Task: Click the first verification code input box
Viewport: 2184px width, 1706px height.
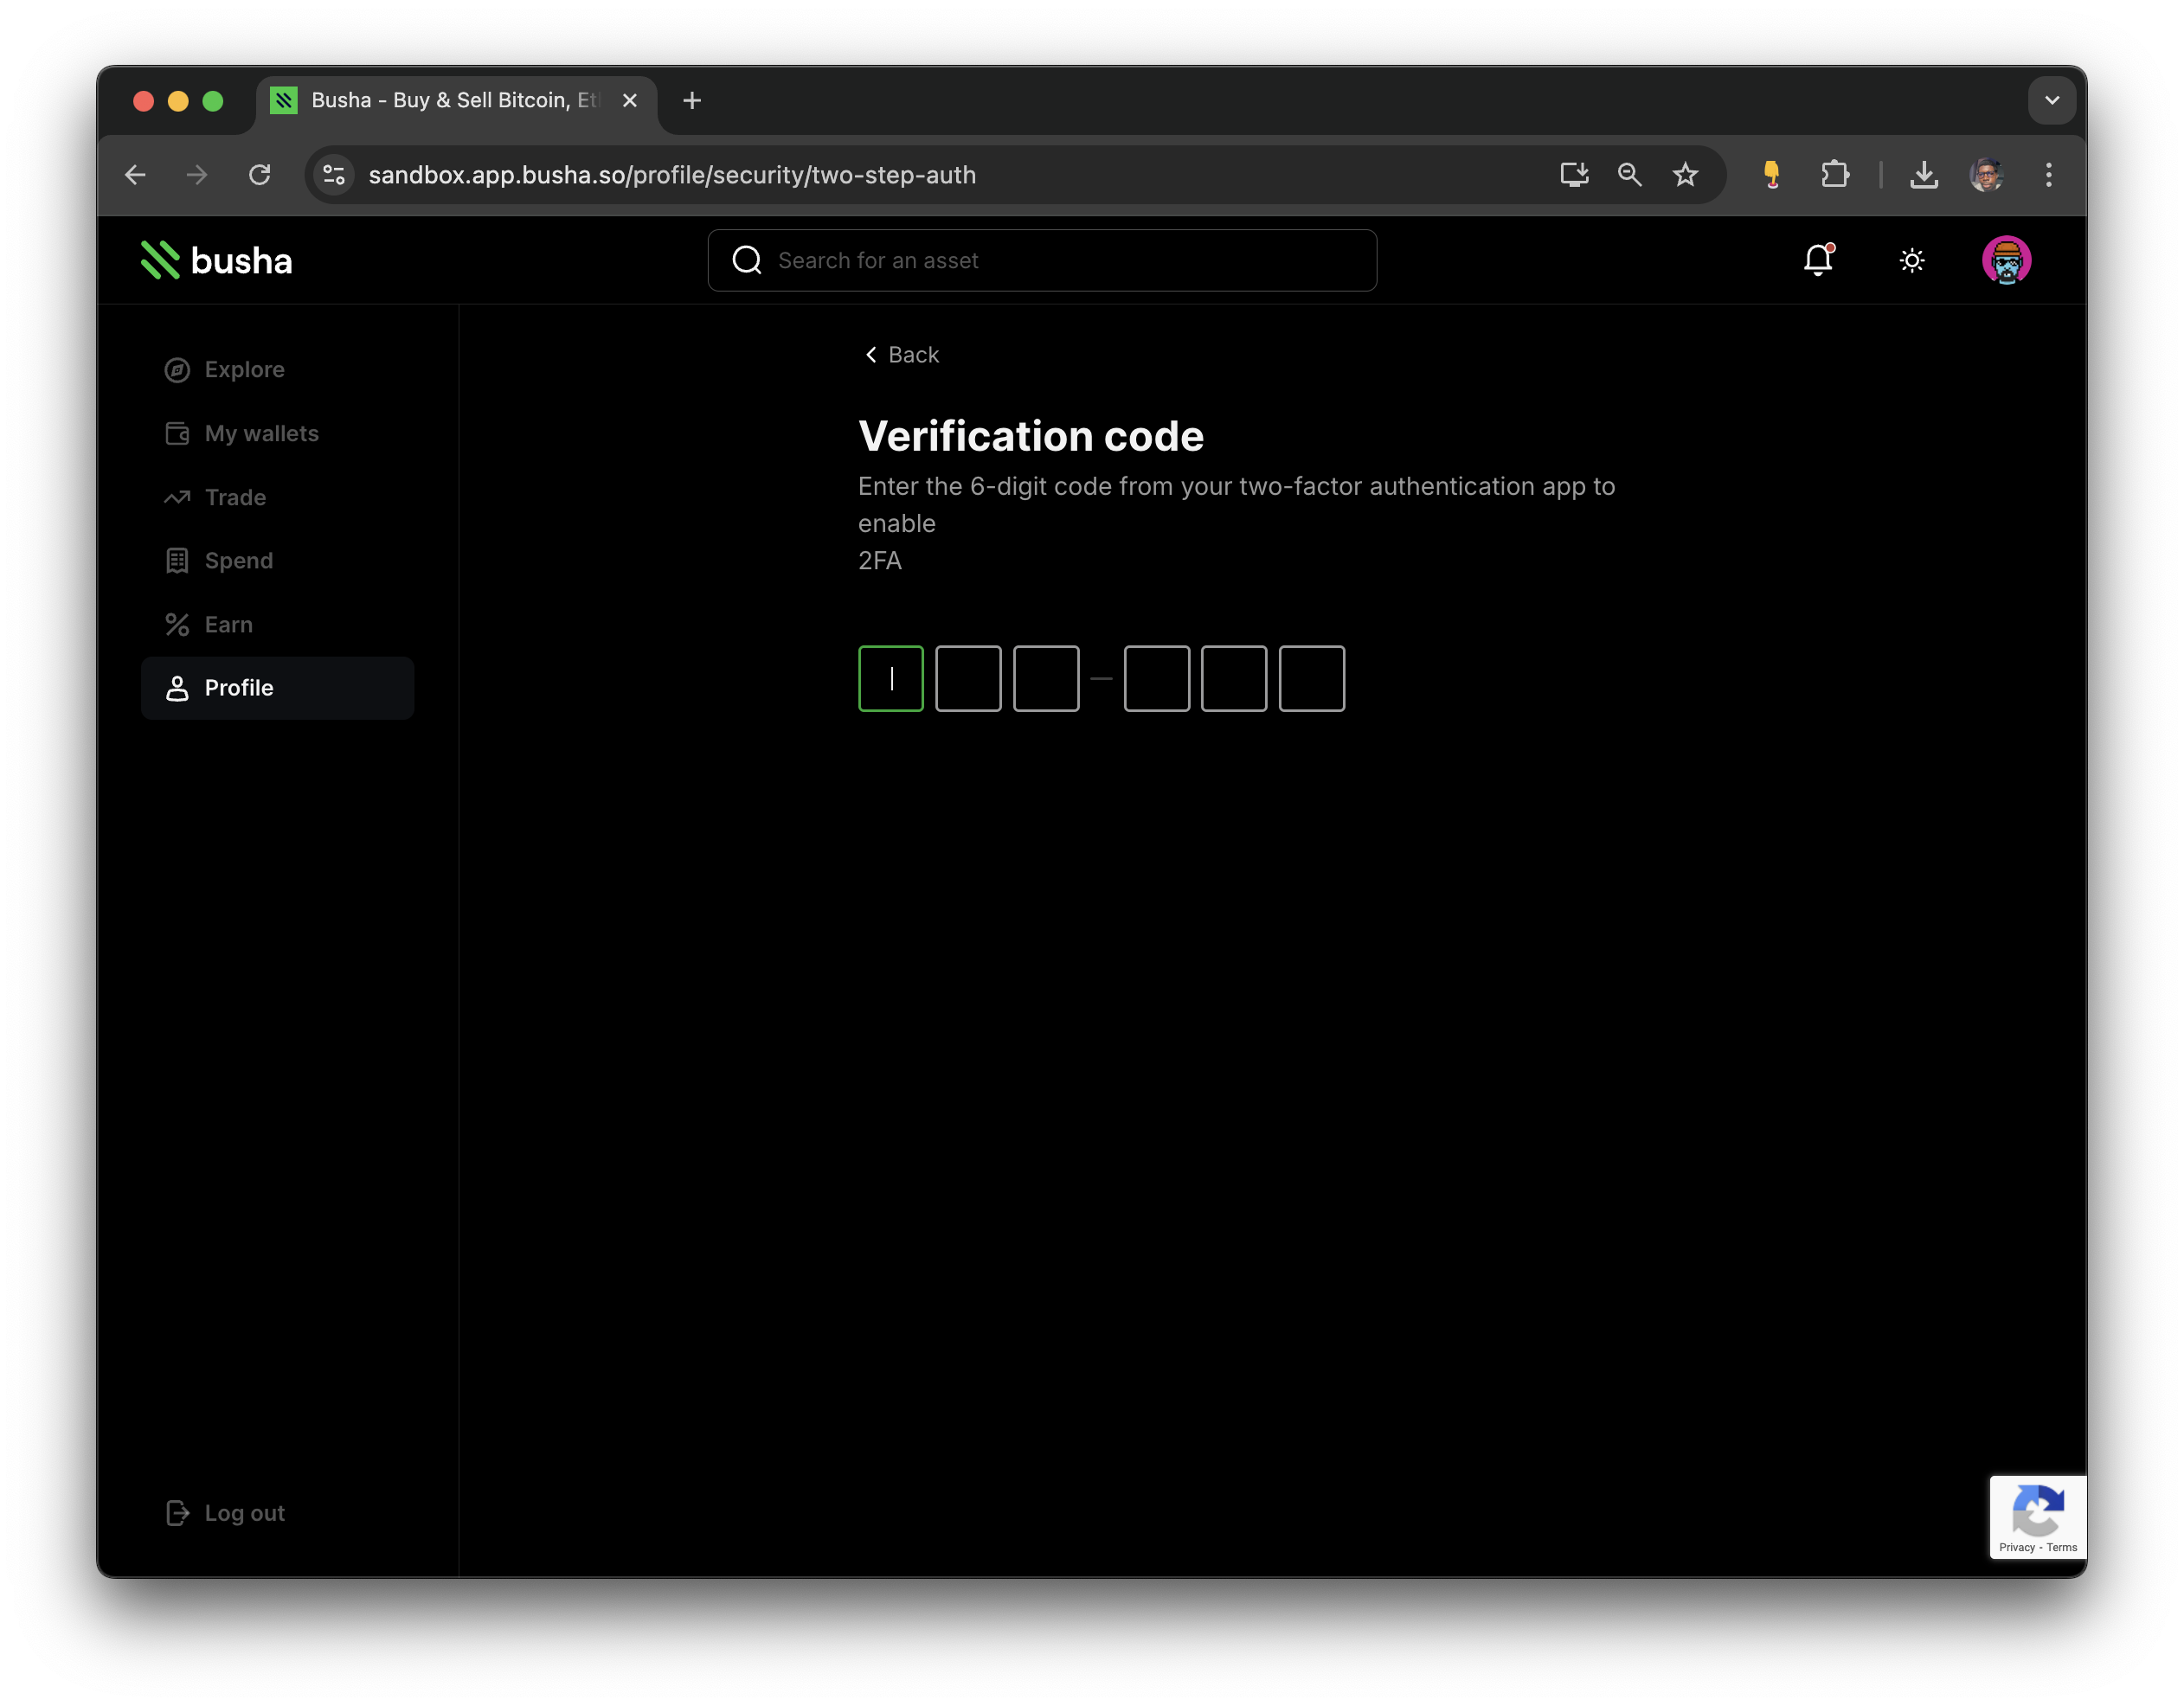Action: coord(890,678)
